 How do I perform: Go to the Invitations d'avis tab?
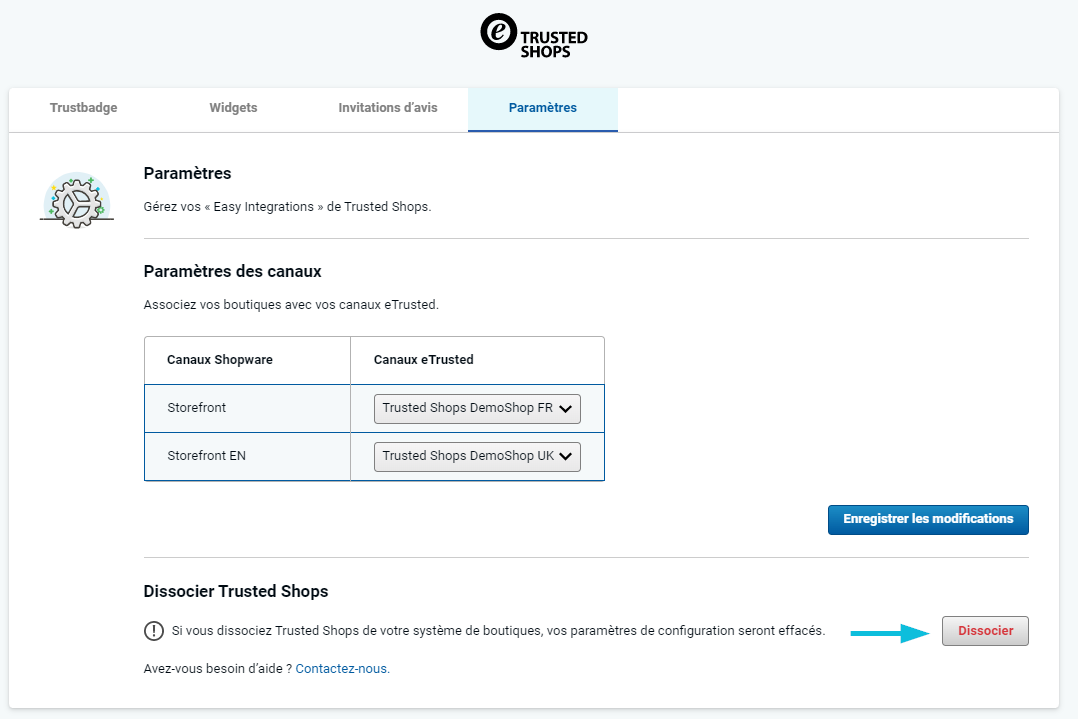[x=388, y=108]
